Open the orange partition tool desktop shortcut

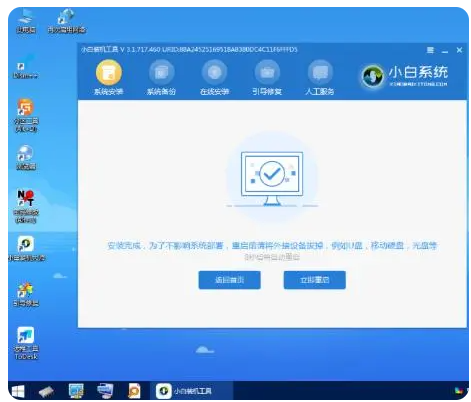tap(26, 115)
